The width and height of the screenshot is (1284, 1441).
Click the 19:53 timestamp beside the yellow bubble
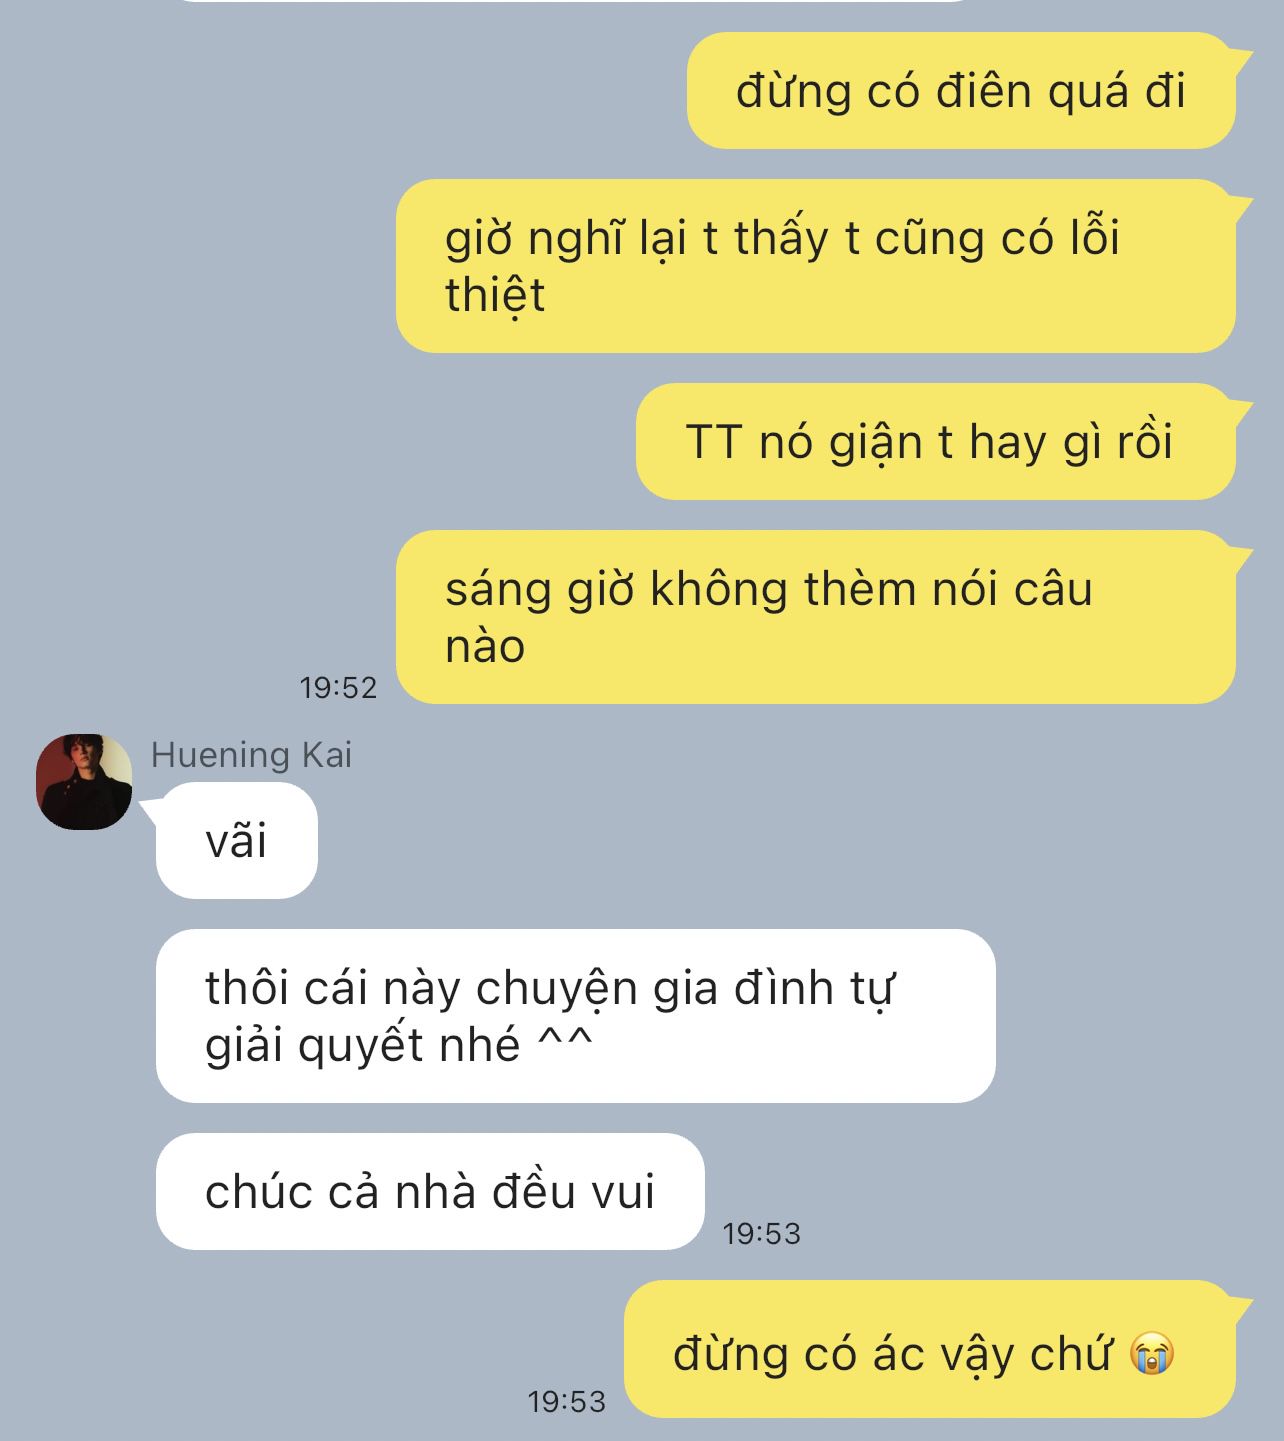(567, 1402)
